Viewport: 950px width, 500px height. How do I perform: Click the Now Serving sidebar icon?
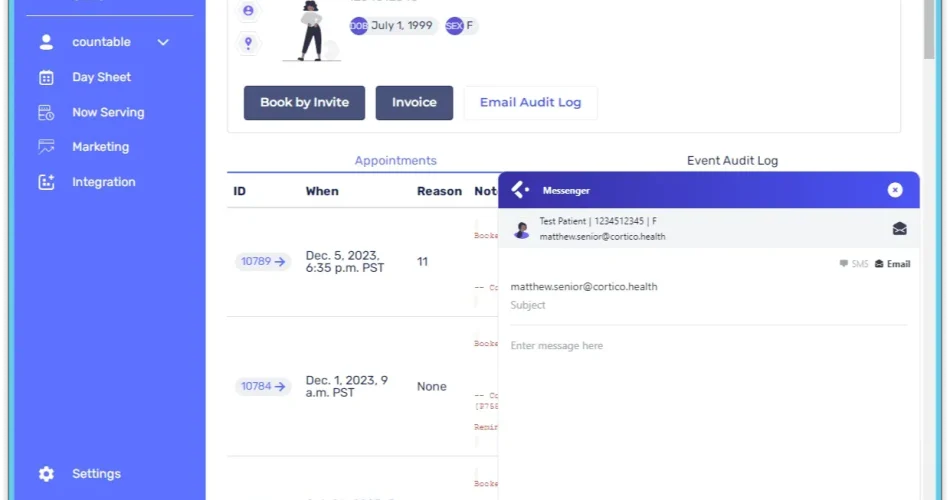[x=46, y=112]
